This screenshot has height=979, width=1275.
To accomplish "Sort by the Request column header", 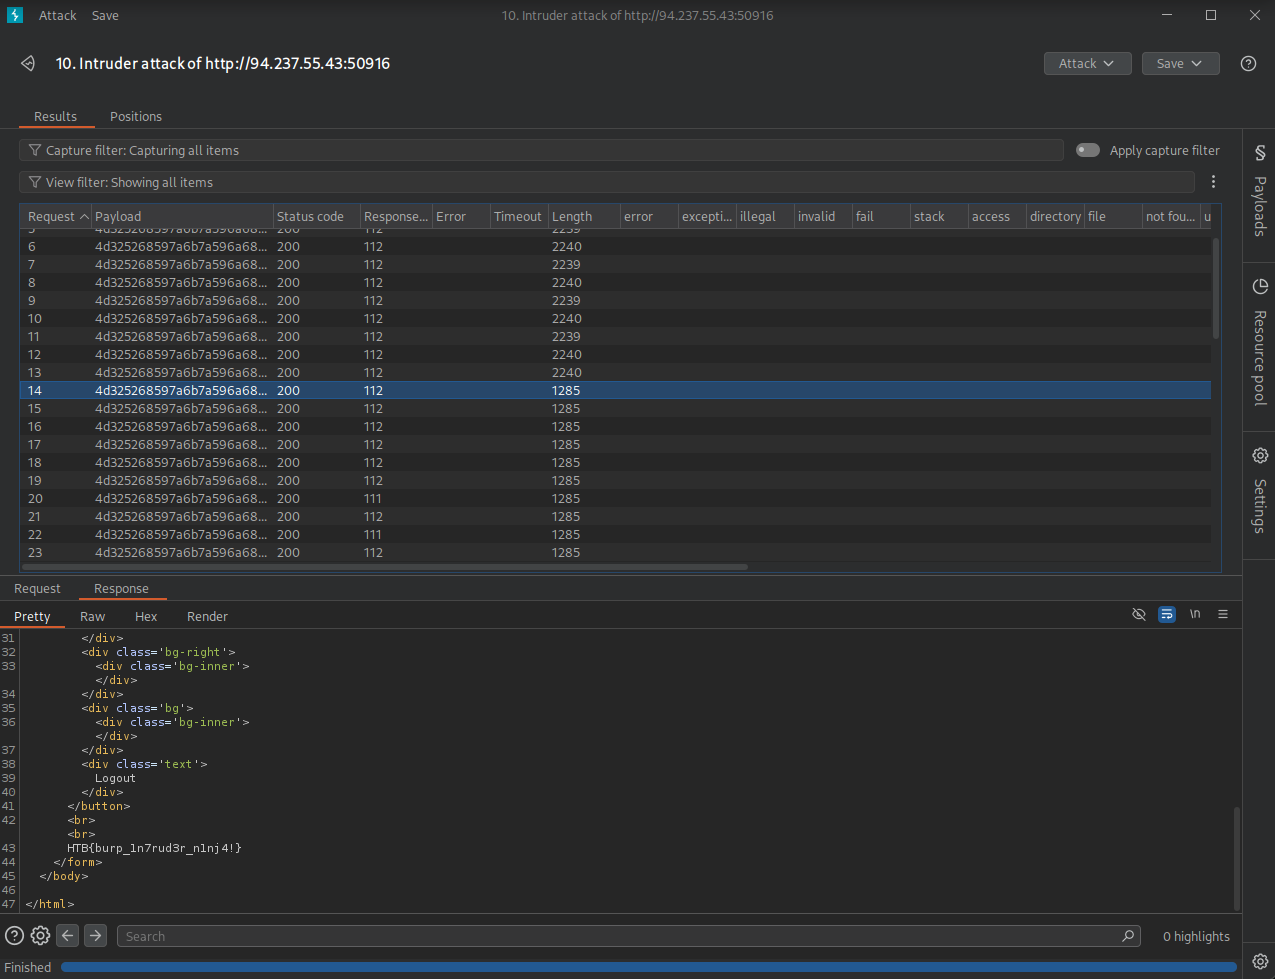I will [51, 216].
